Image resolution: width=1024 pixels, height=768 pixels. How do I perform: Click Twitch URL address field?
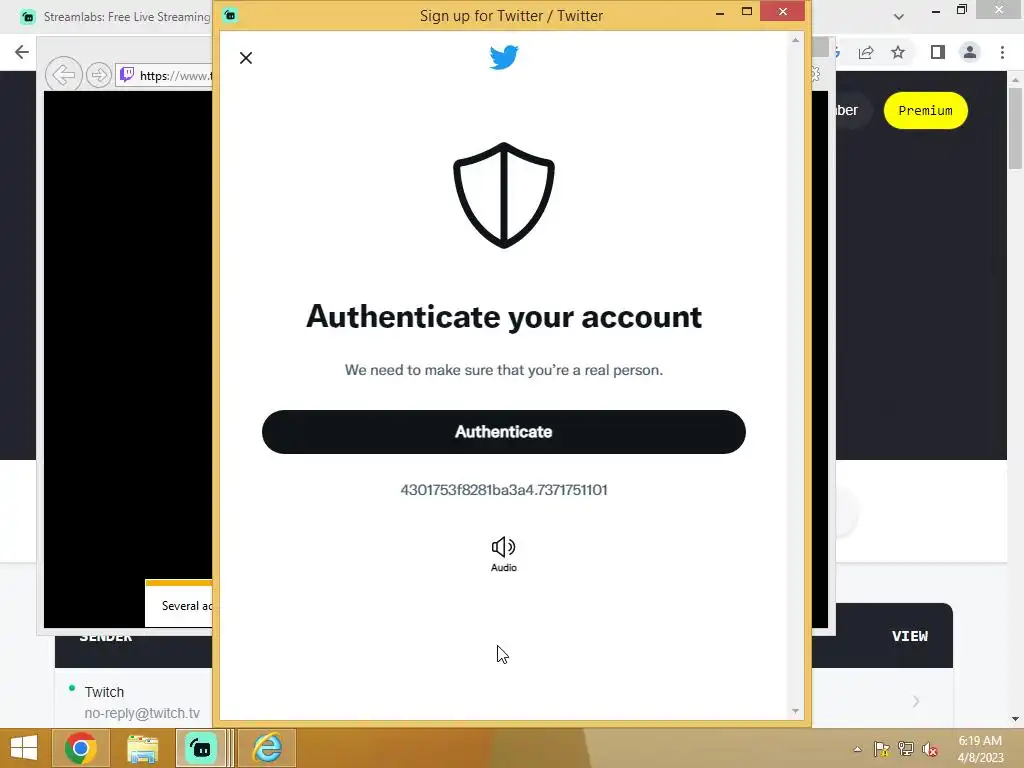165,75
